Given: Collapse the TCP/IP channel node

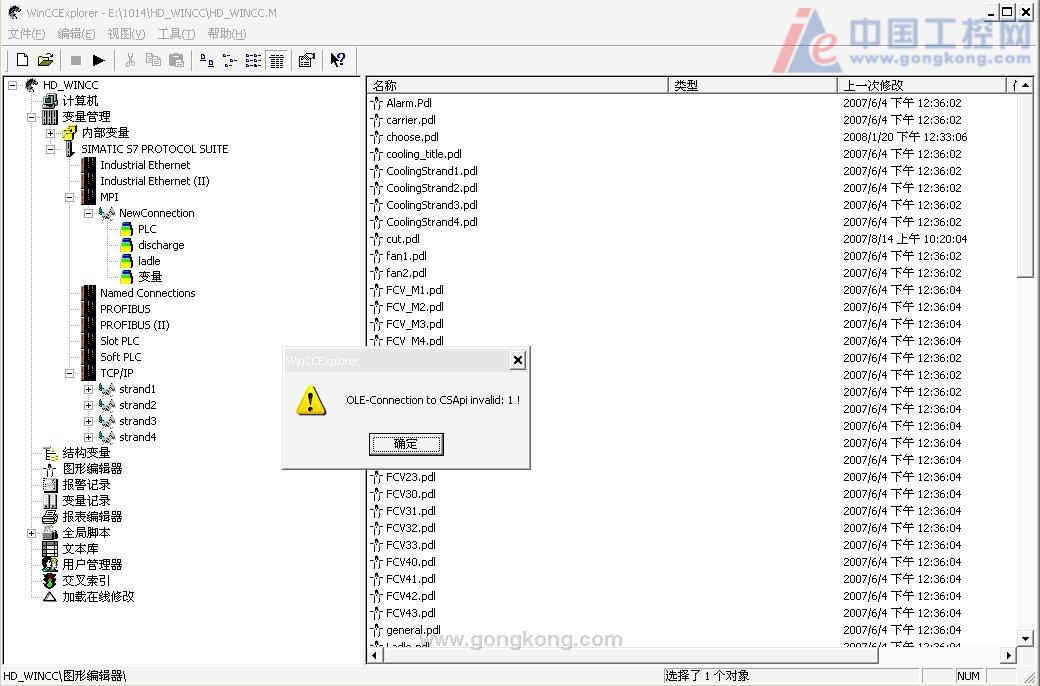Looking at the screenshot, I should point(70,374).
